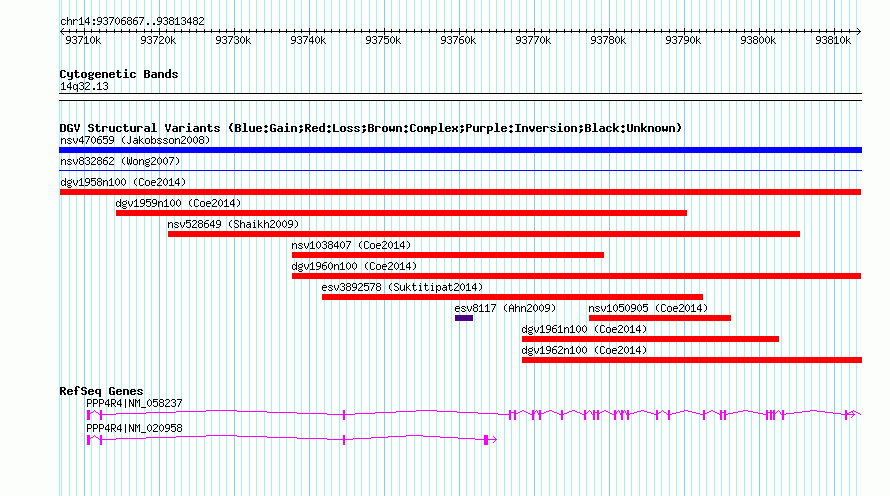Viewport: 890px width, 496px height.
Task: Click the 93750k ruler tick label
Action: (x=383, y=40)
